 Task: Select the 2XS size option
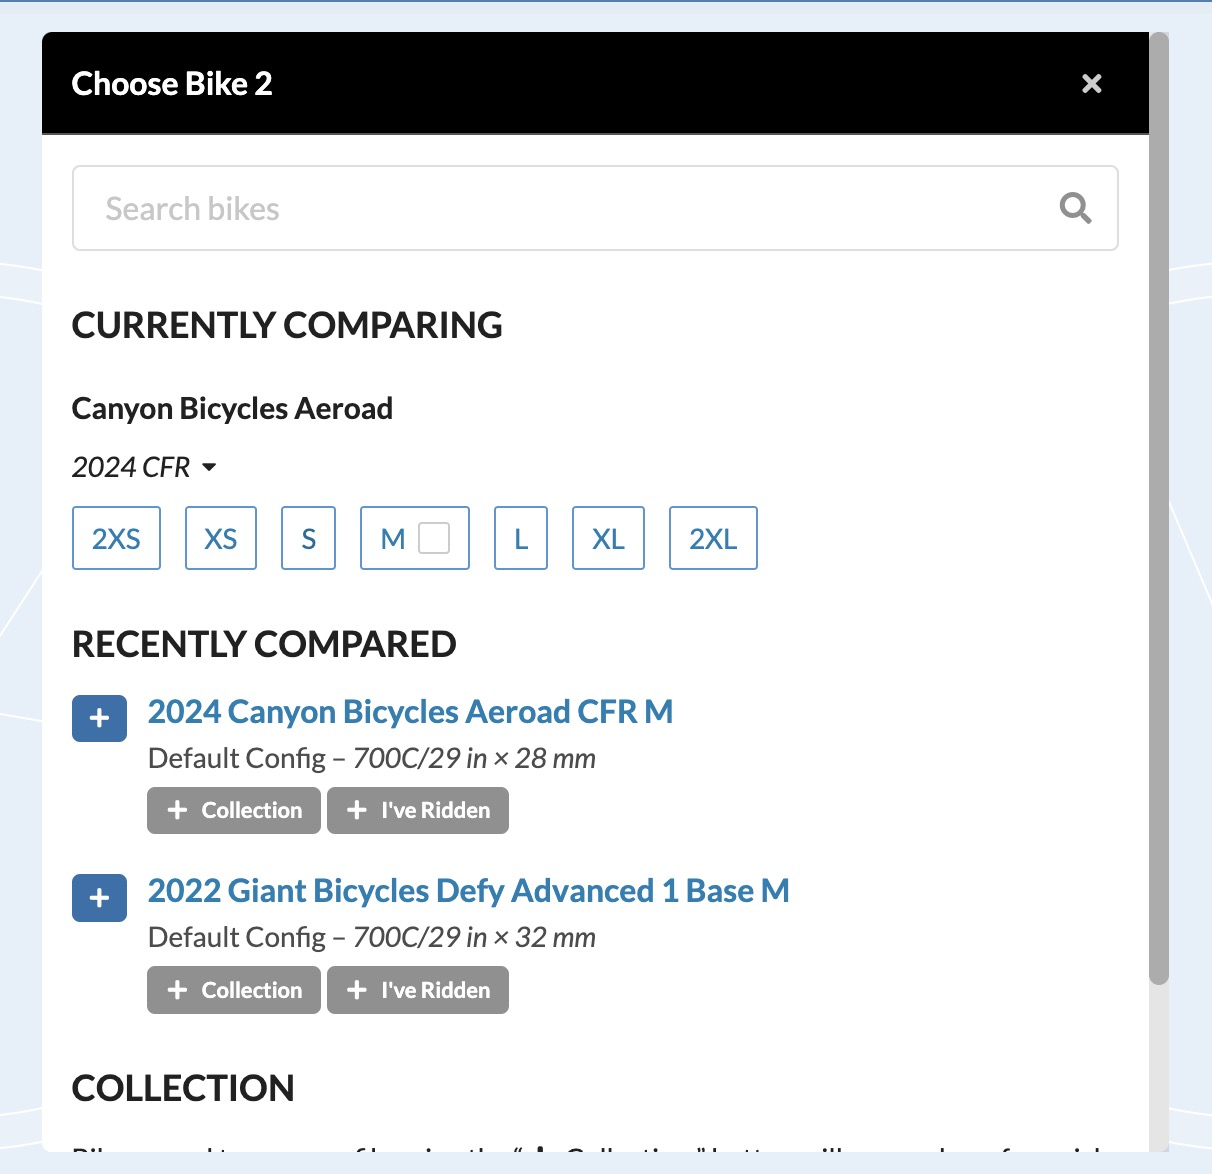click(x=116, y=538)
